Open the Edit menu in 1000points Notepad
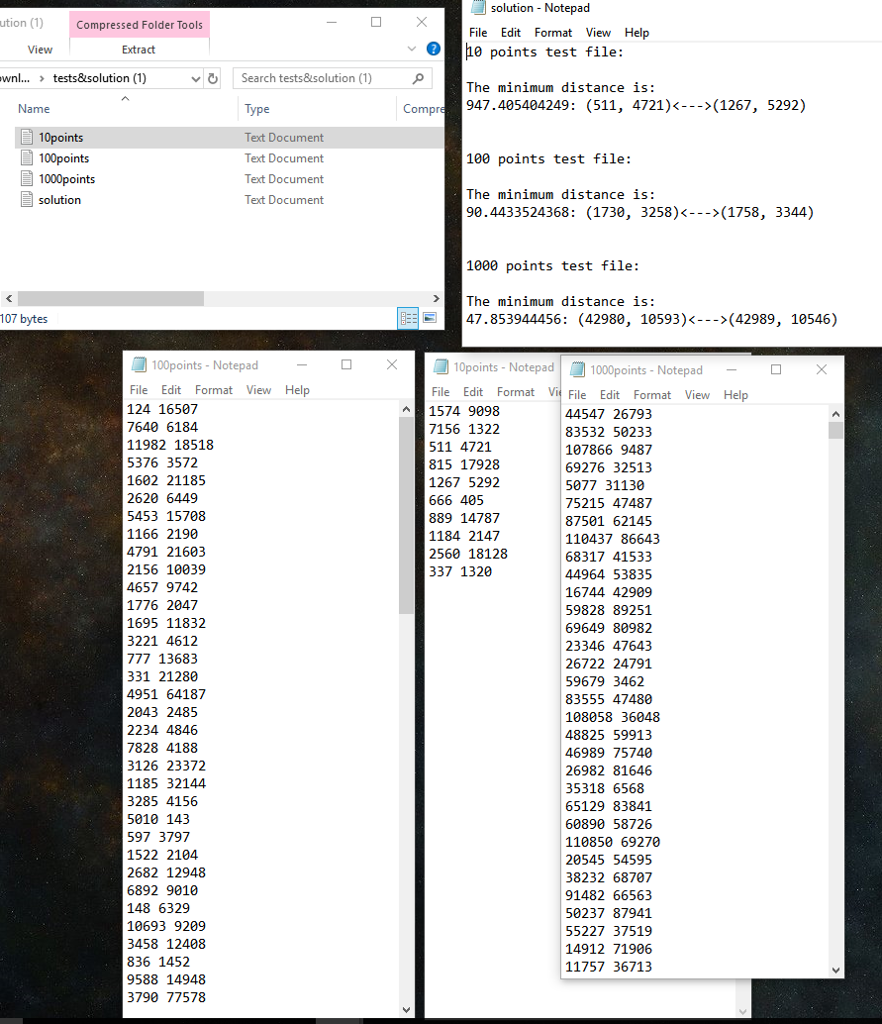The width and height of the screenshot is (882, 1024). [x=610, y=394]
